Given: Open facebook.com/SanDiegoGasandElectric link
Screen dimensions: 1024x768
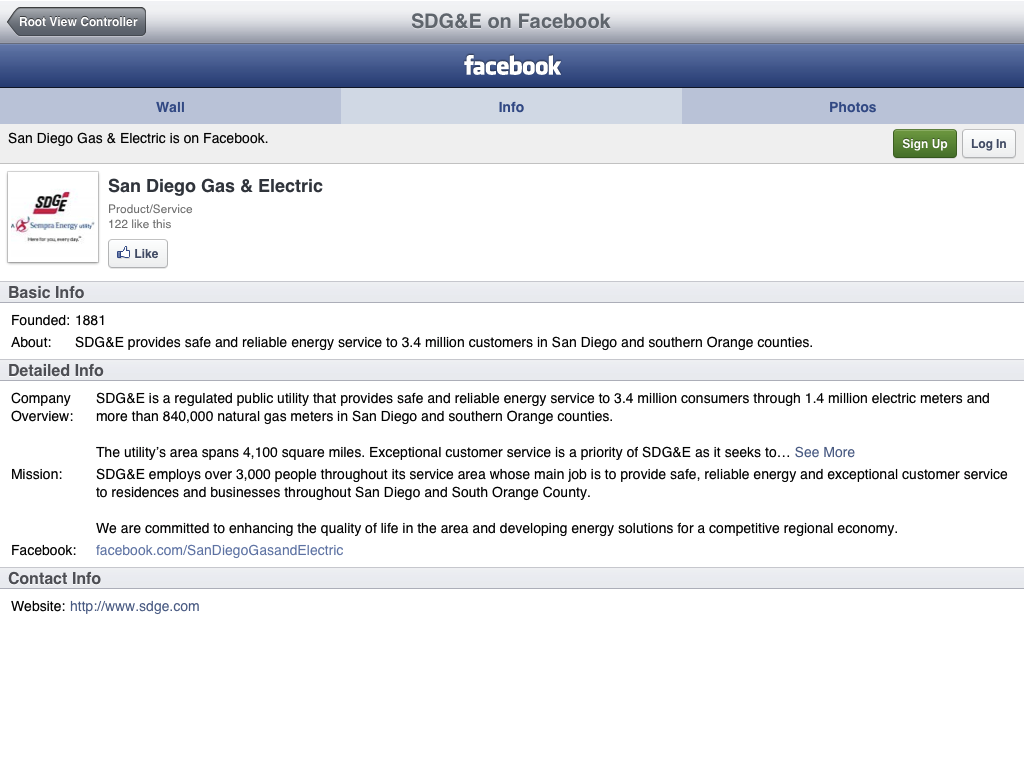Looking at the screenshot, I should pos(219,551).
